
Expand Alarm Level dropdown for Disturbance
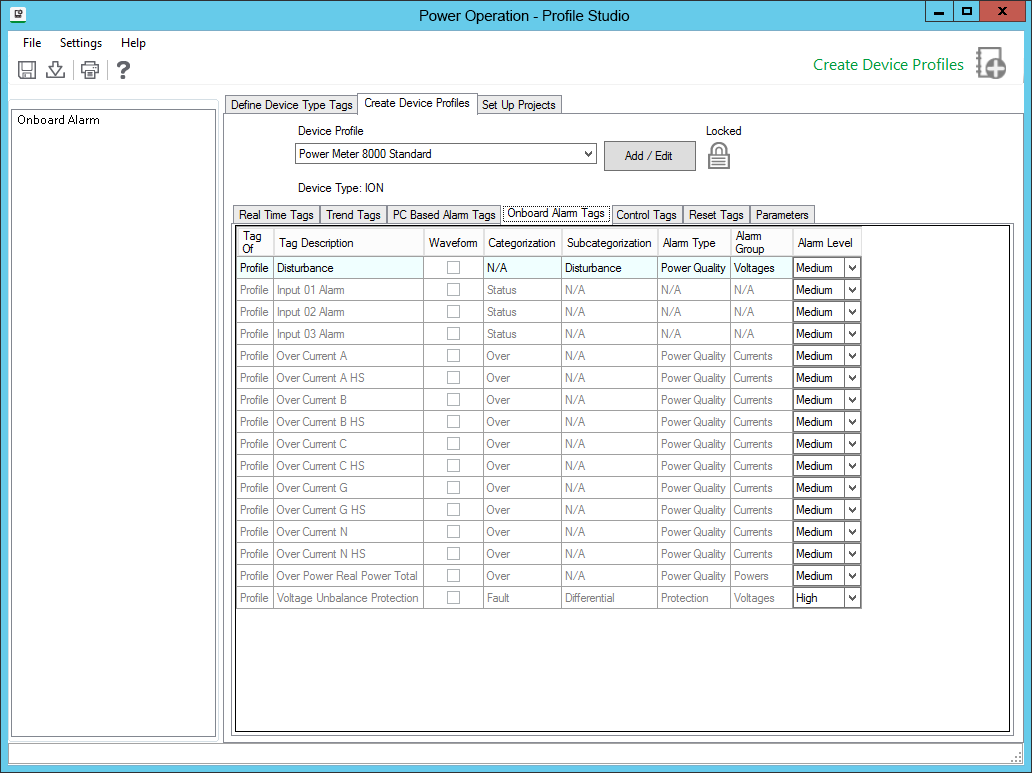(852, 268)
